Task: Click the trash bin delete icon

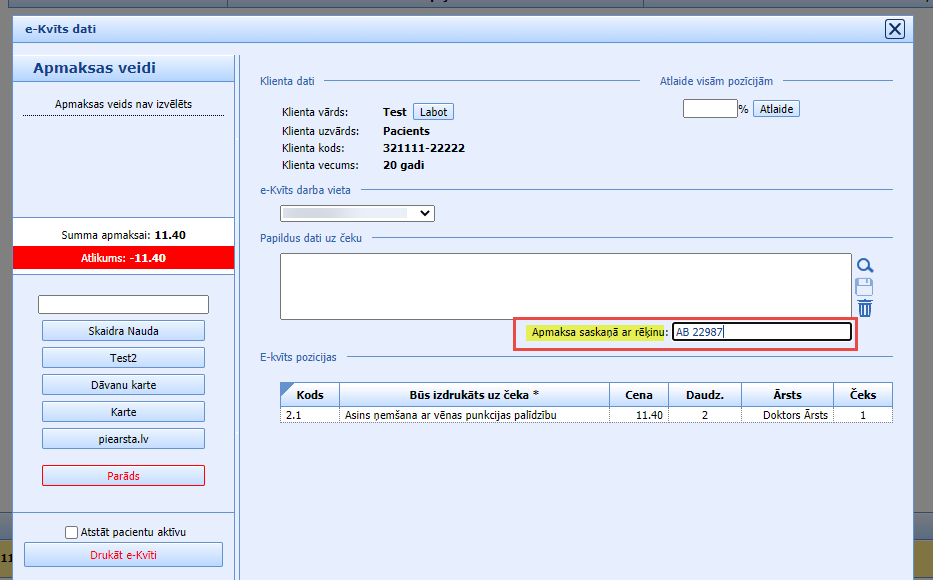Action: point(865,308)
